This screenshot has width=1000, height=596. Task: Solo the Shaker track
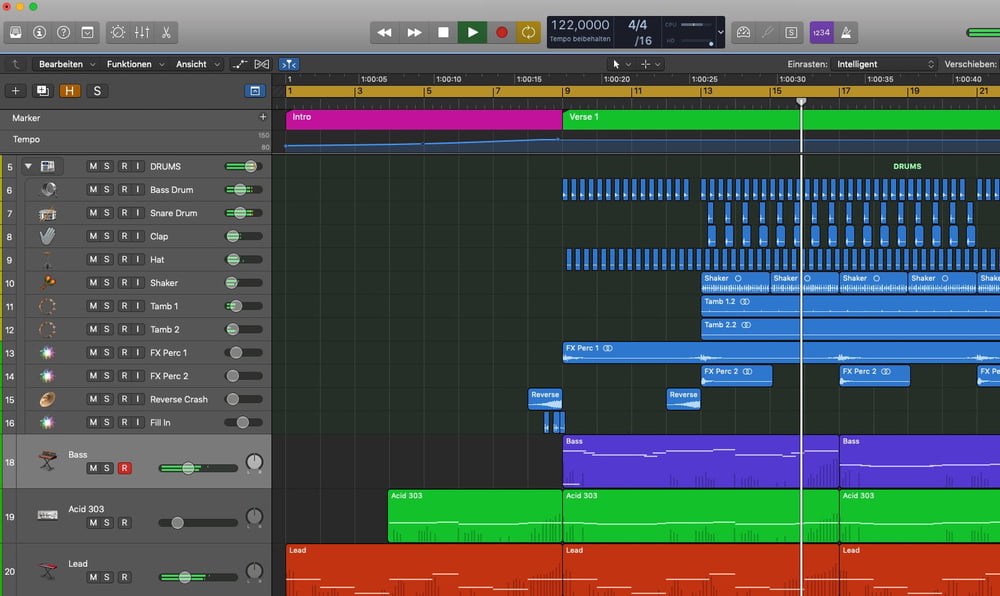pyautogui.click(x=107, y=283)
